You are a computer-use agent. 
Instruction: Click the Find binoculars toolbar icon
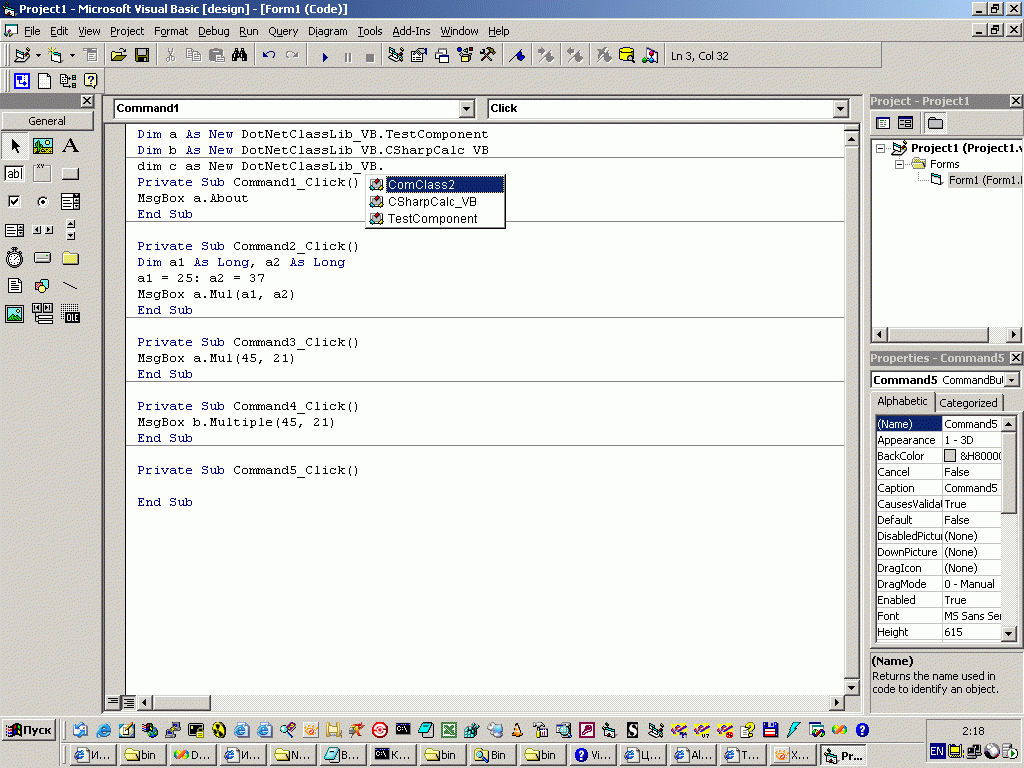point(239,56)
